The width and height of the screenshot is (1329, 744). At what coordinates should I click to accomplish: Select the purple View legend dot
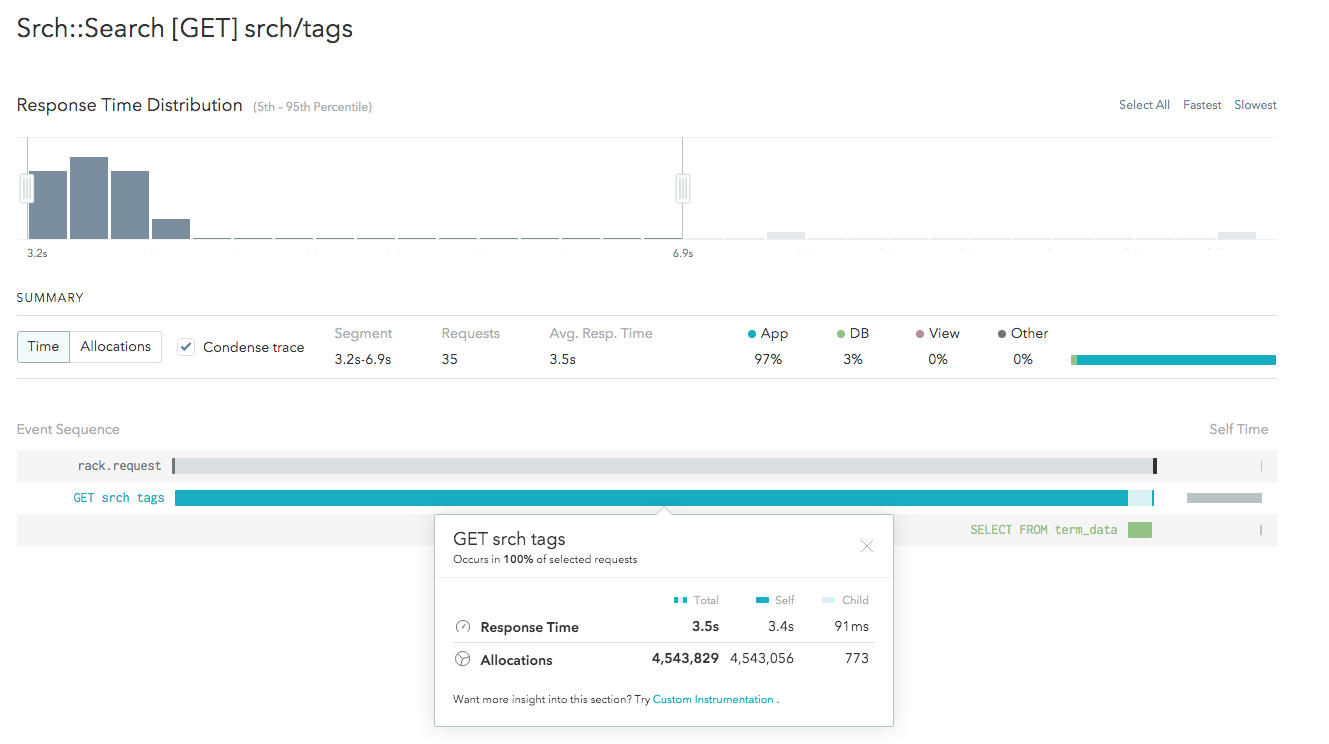pyautogui.click(x=920, y=333)
